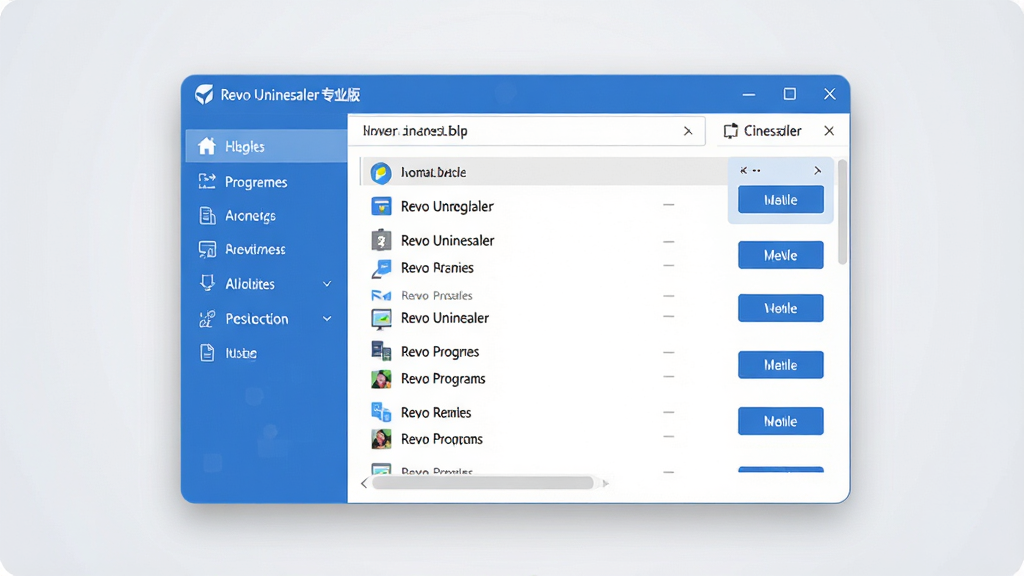Click the Revo Rranies app icon
Viewport: 1024px width, 576px height.
pyautogui.click(x=381, y=268)
